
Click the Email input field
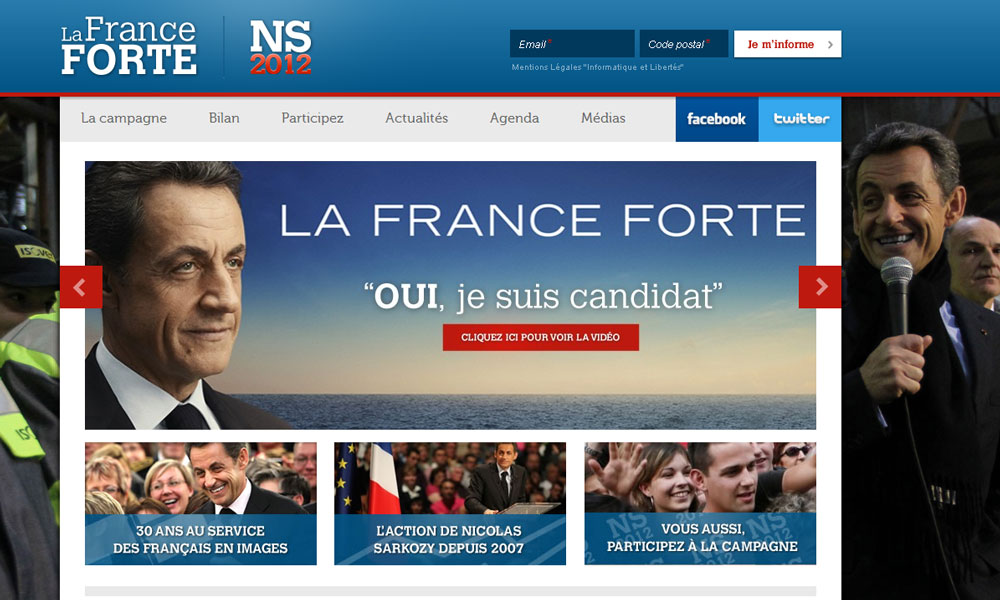pyautogui.click(x=572, y=44)
